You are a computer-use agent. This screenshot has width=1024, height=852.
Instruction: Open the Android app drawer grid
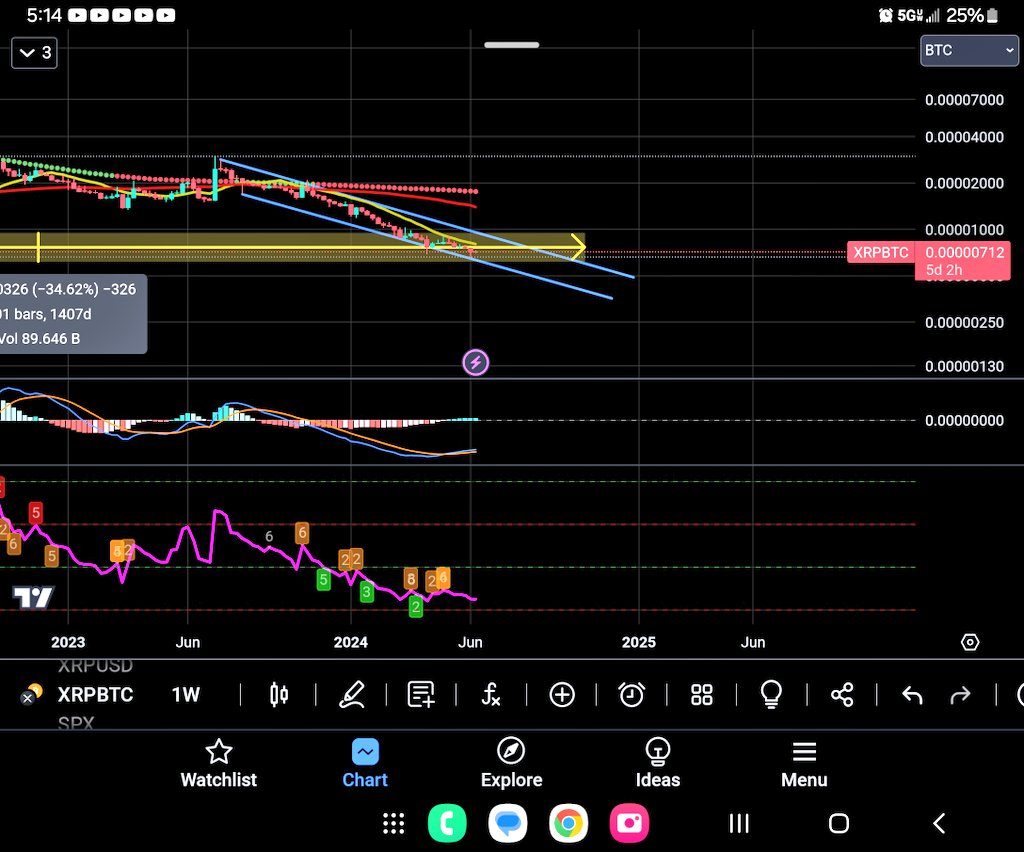(393, 823)
